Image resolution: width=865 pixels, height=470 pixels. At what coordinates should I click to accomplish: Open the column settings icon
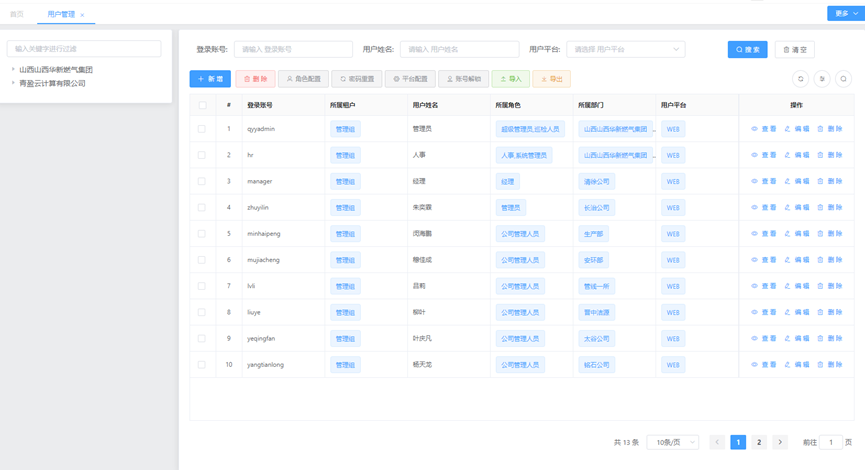822,79
